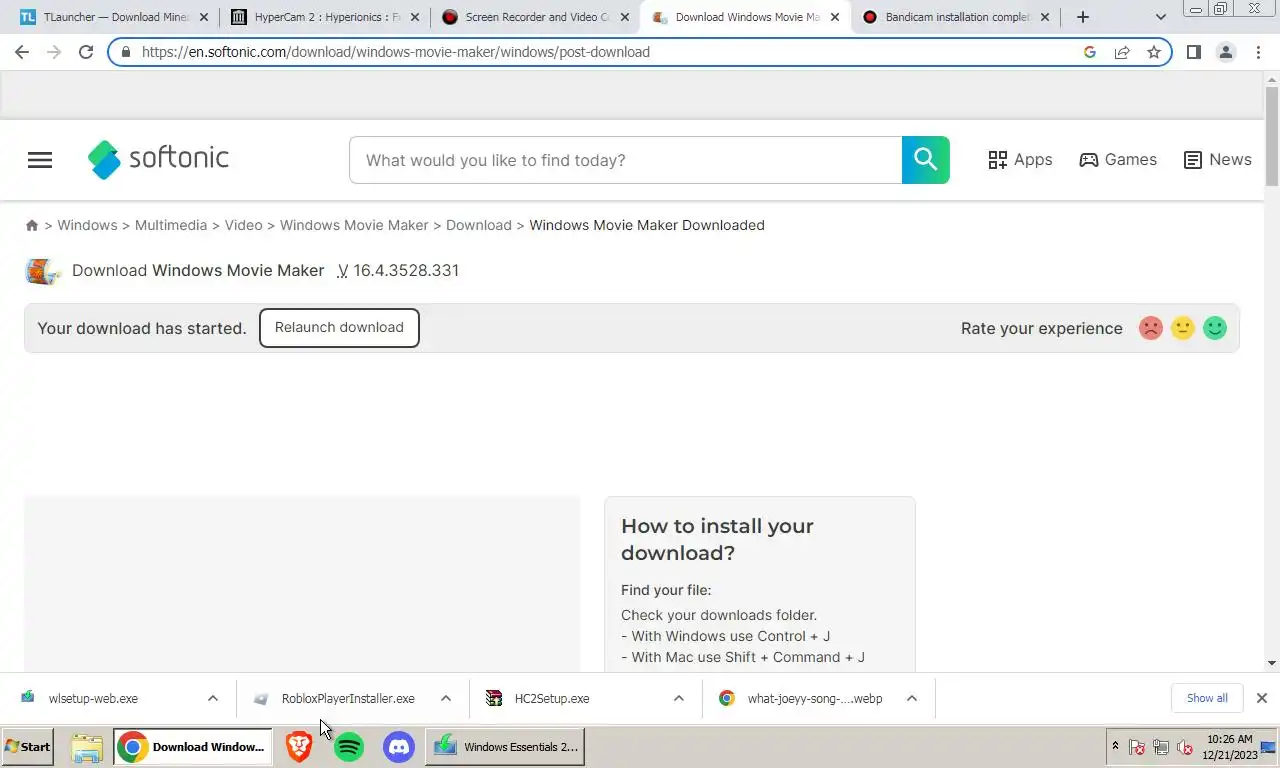Click the green search magnifier button

[x=925, y=160]
